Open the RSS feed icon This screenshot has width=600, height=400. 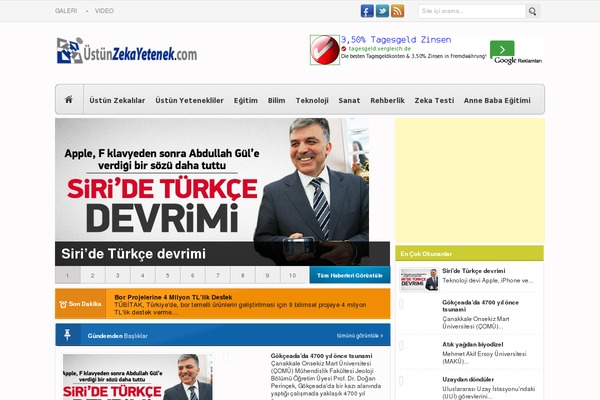[398, 11]
